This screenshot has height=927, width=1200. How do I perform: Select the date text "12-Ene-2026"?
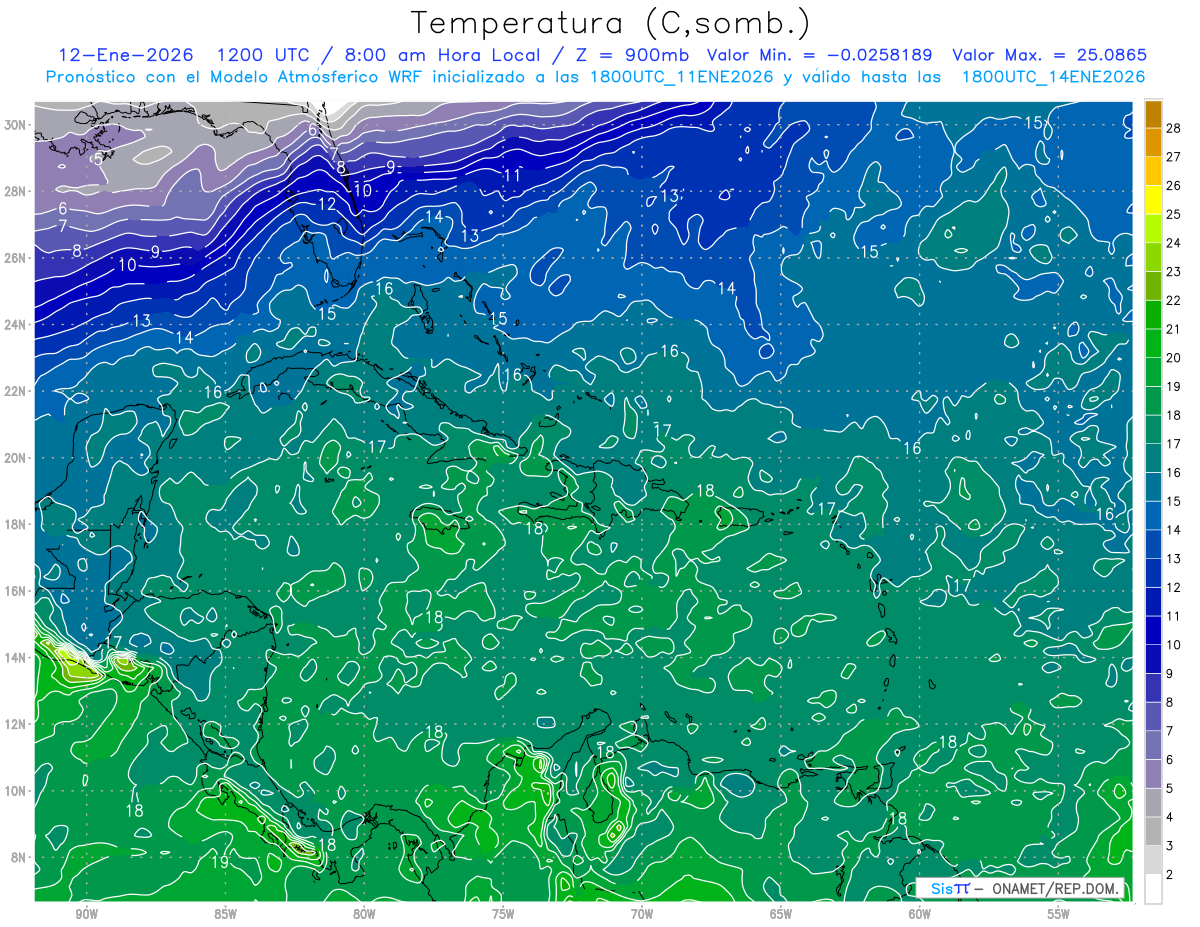126,55
